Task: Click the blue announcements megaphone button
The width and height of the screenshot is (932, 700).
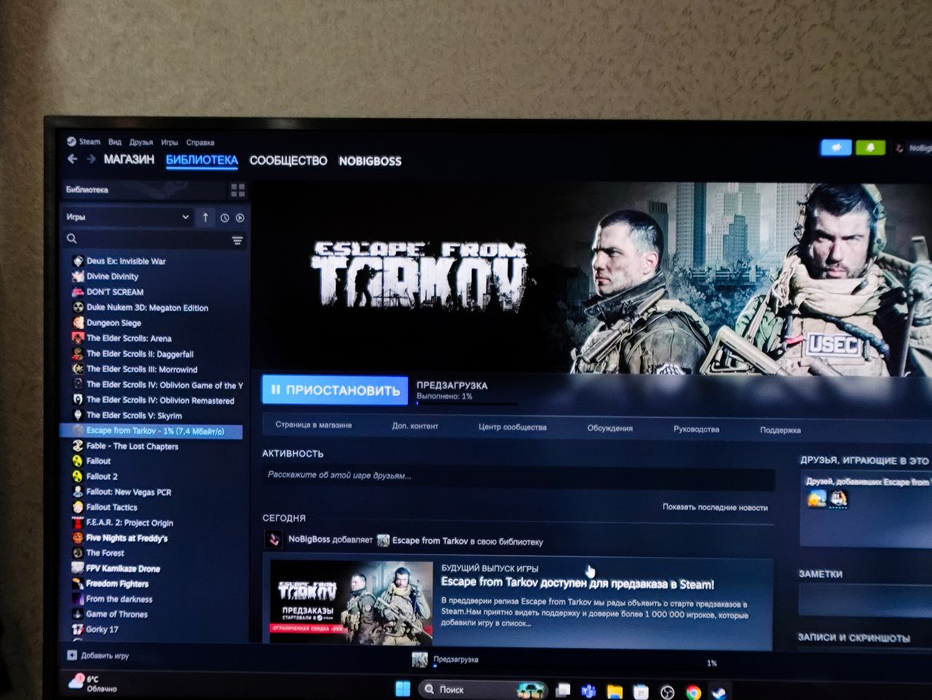Action: [836, 147]
